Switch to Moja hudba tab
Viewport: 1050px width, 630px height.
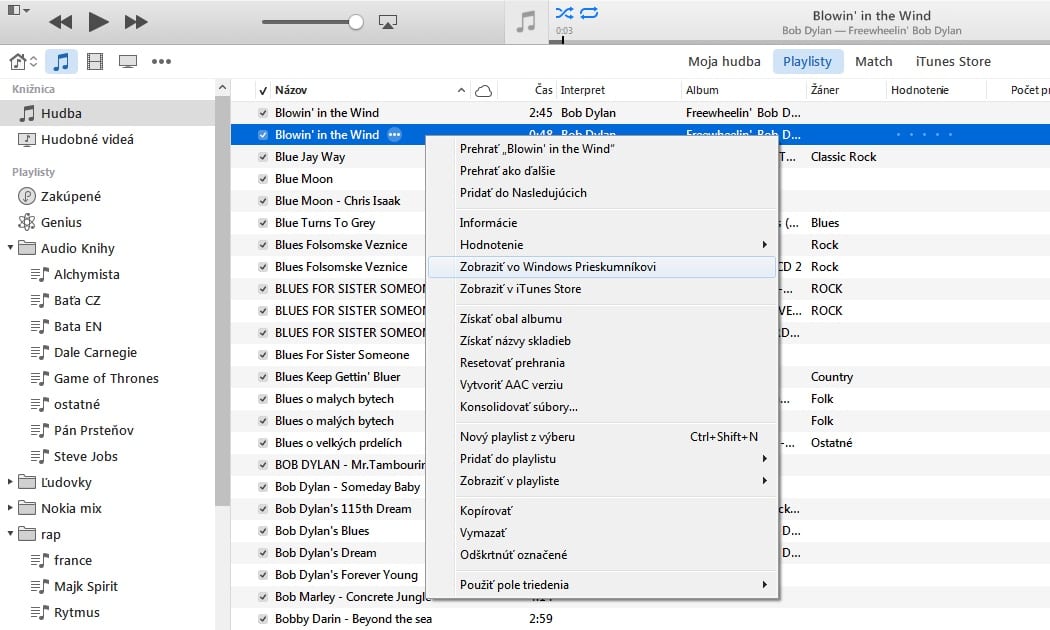tap(724, 62)
